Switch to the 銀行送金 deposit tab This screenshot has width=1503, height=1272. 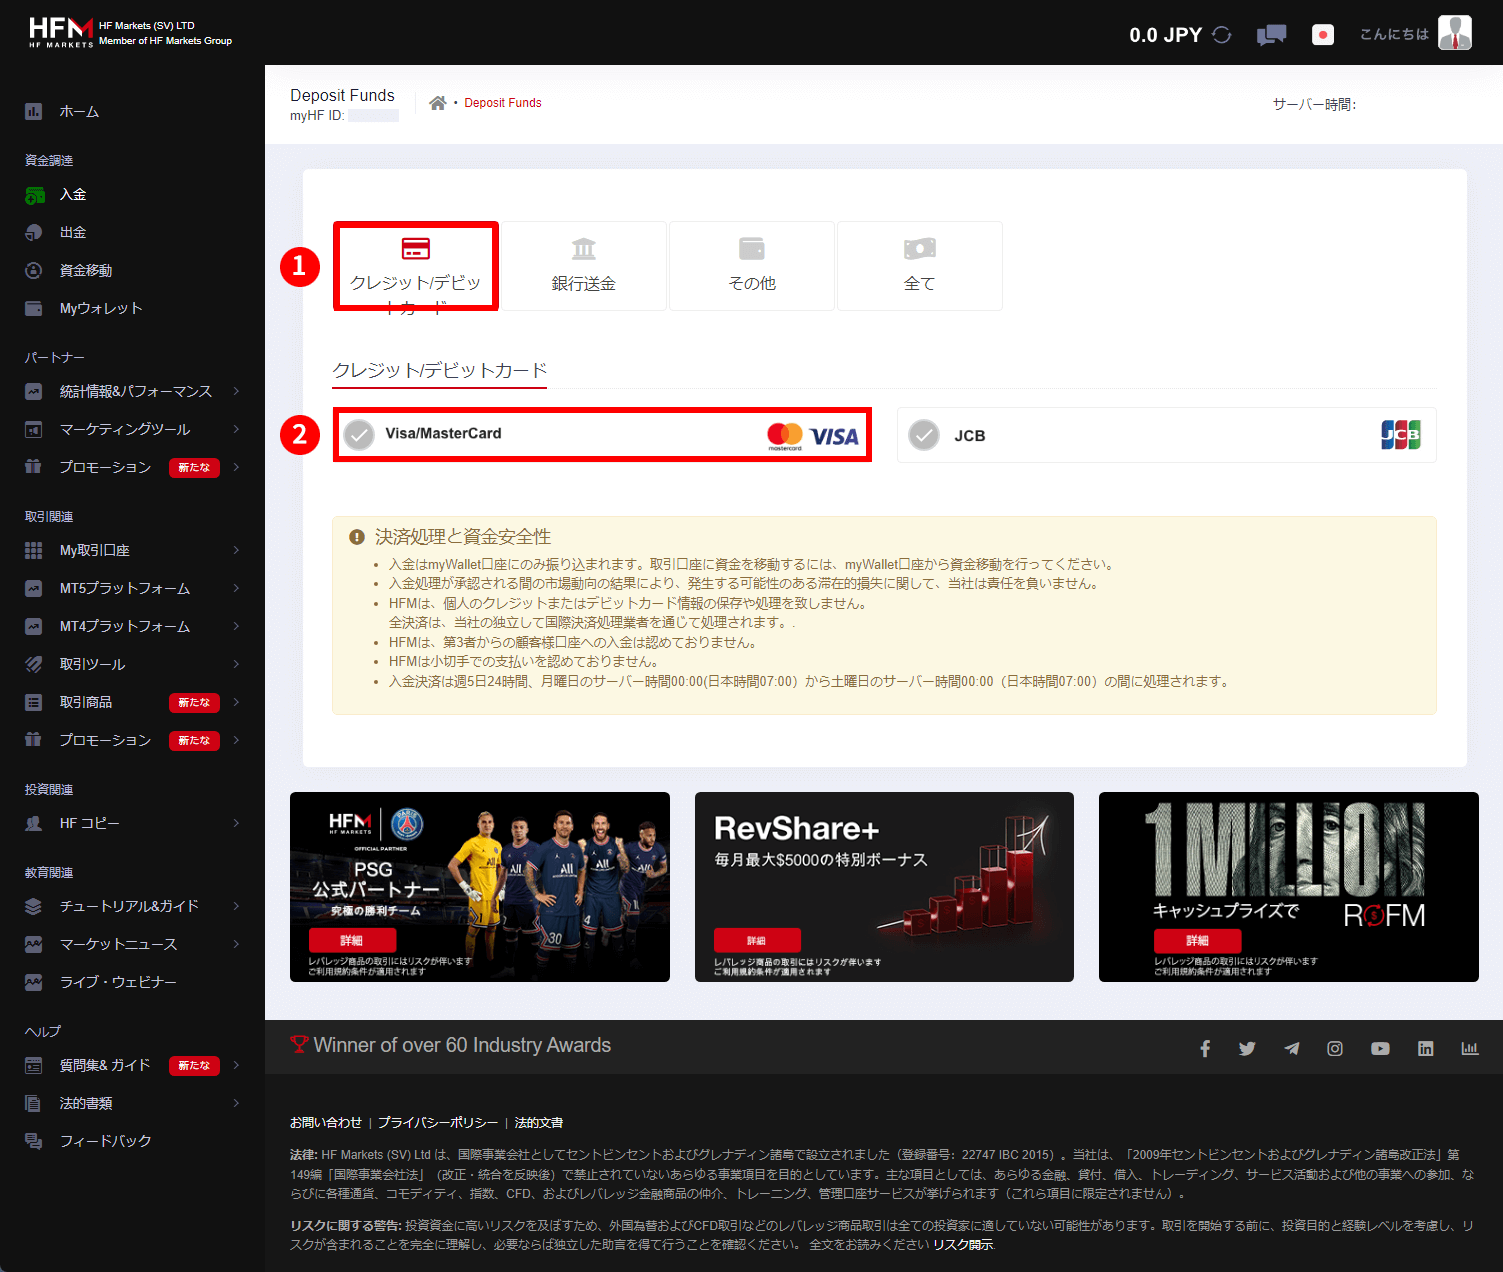(583, 265)
